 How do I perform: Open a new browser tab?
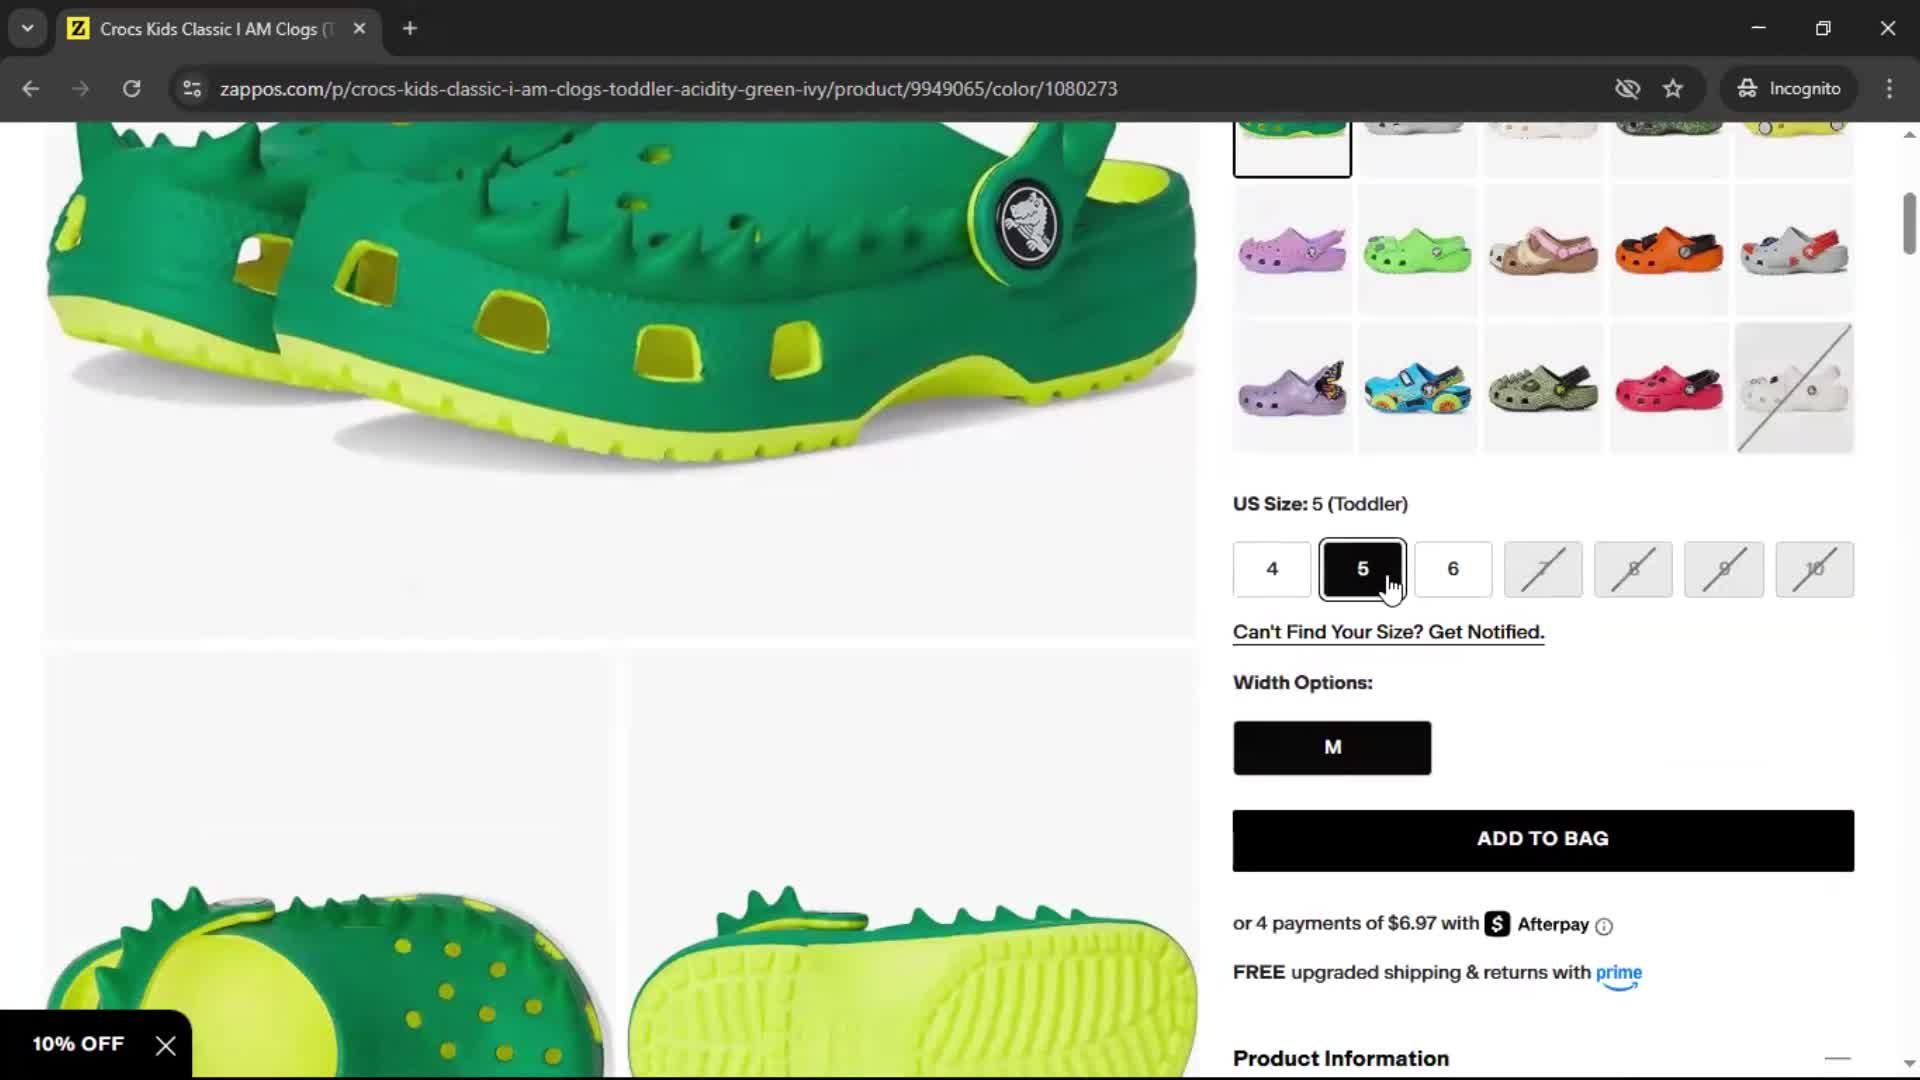coord(410,28)
